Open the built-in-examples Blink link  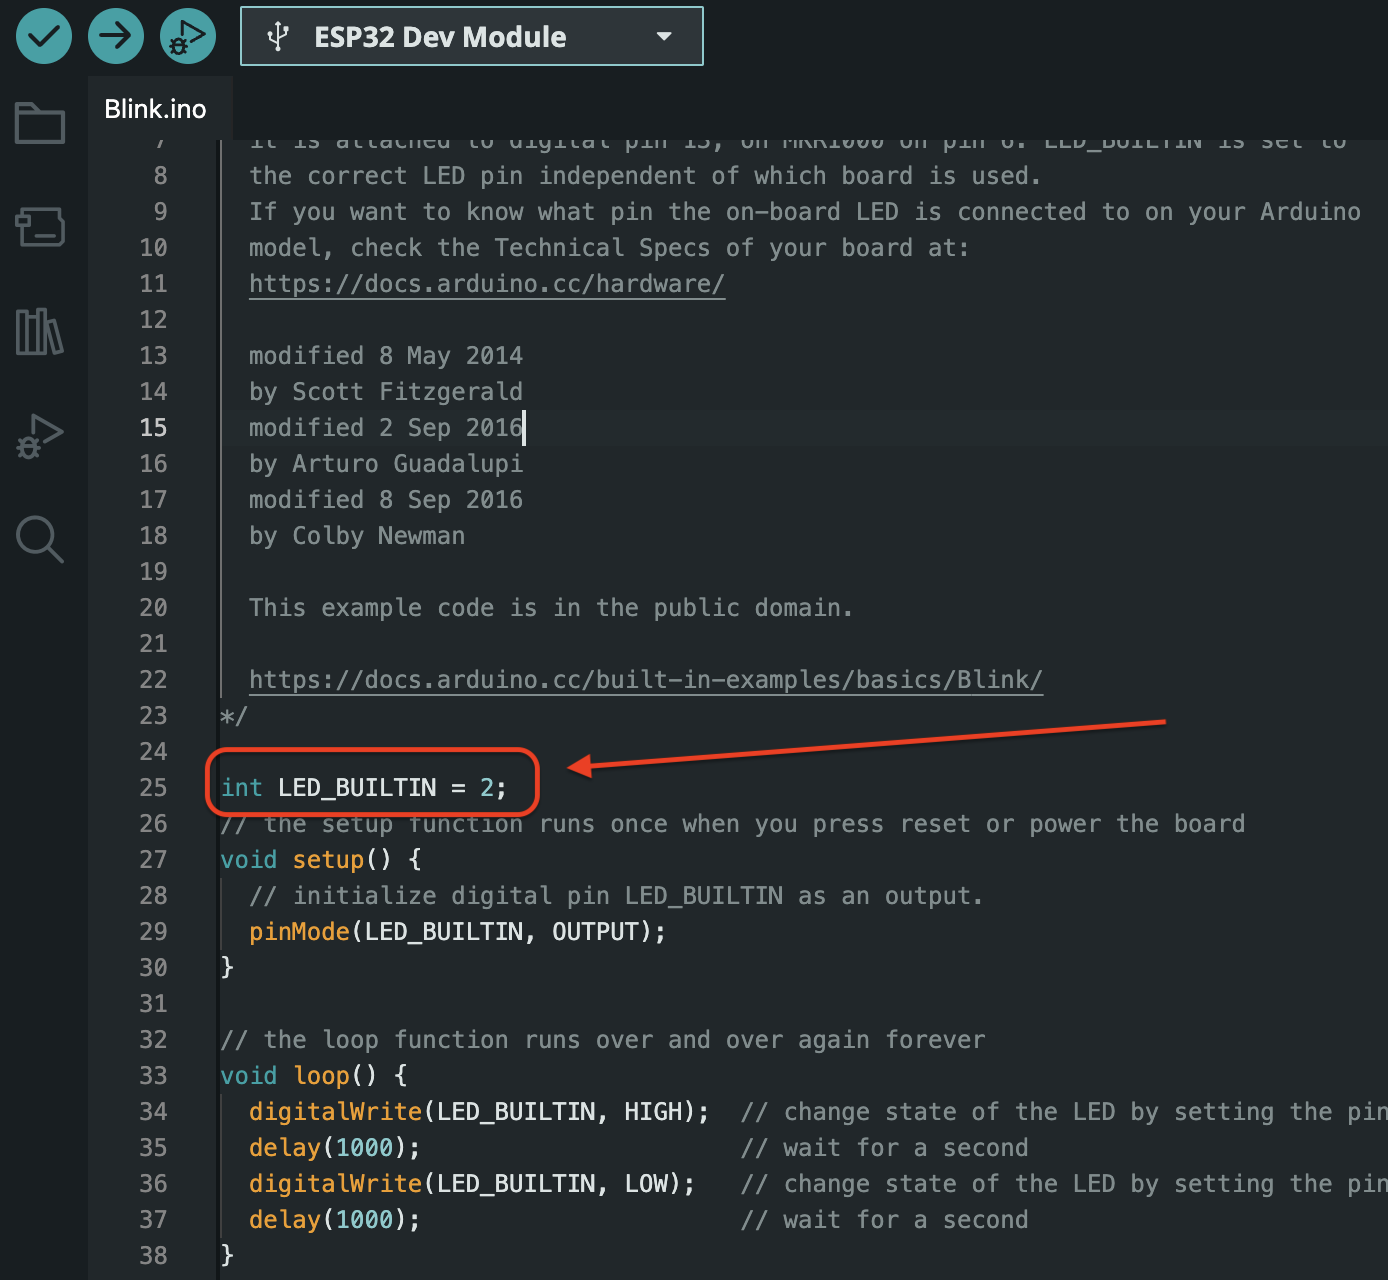coord(646,680)
